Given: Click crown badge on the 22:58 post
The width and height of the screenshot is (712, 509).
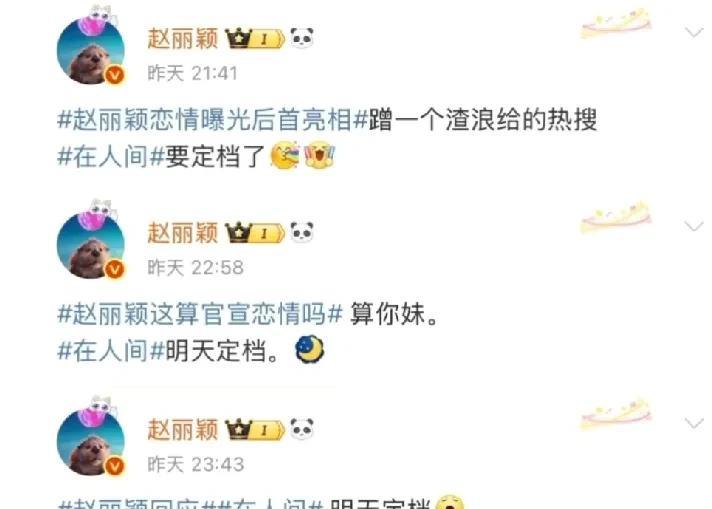Looking at the screenshot, I should (255, 233).
